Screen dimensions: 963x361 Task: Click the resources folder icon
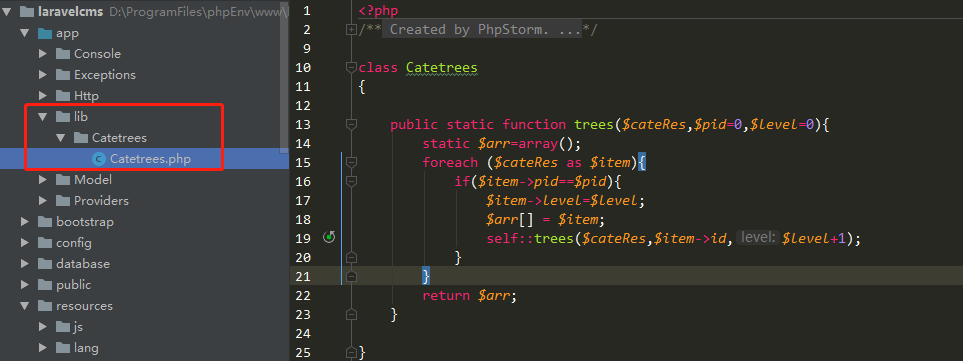pyautogui.click(x=45, y=305)
